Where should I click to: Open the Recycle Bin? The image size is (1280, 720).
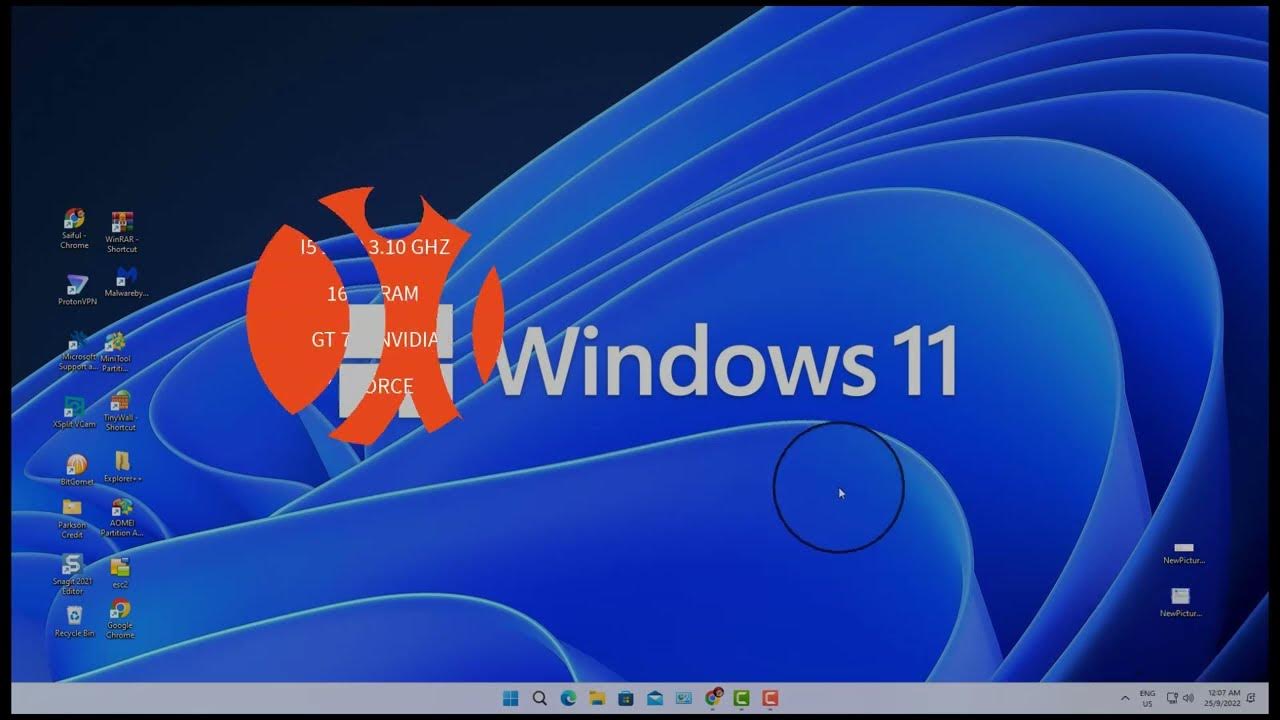coord(74,621)
